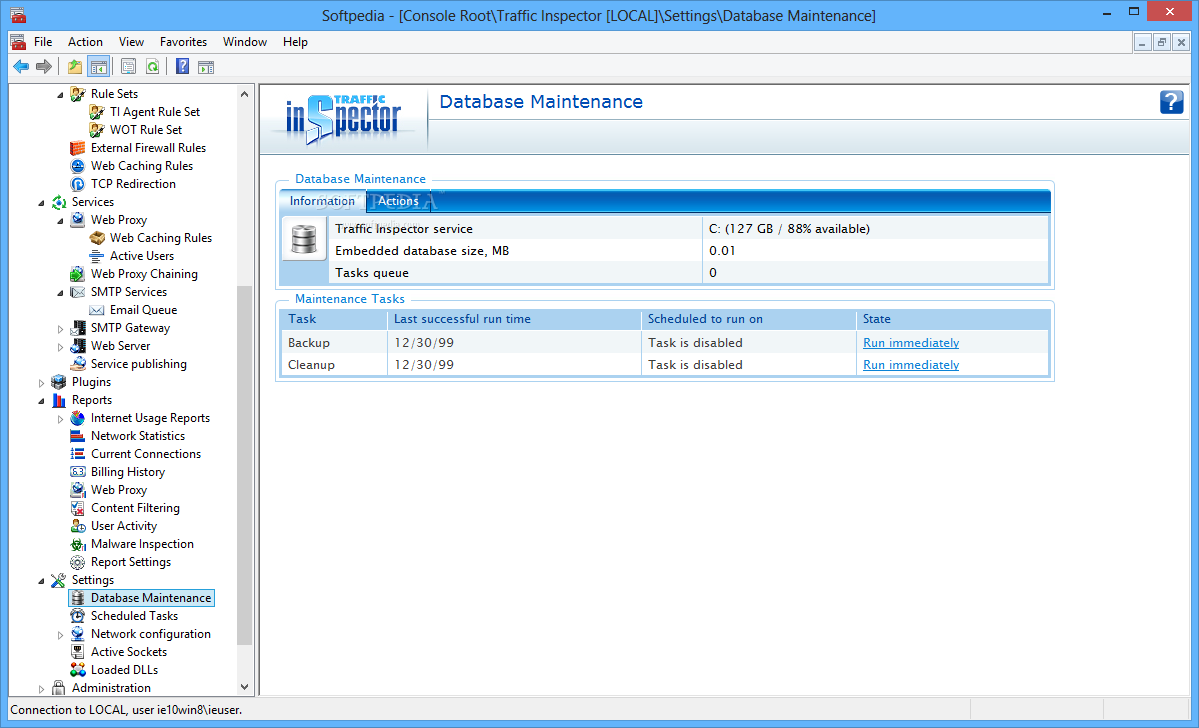Expand the Network configuration node
1199x728 pixels.
[60, 635]
